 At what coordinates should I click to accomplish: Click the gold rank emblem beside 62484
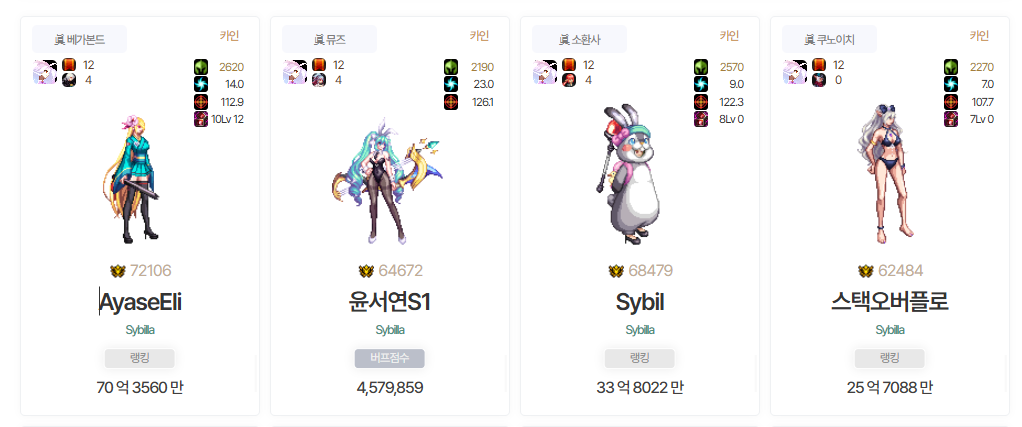pos(866,271)
